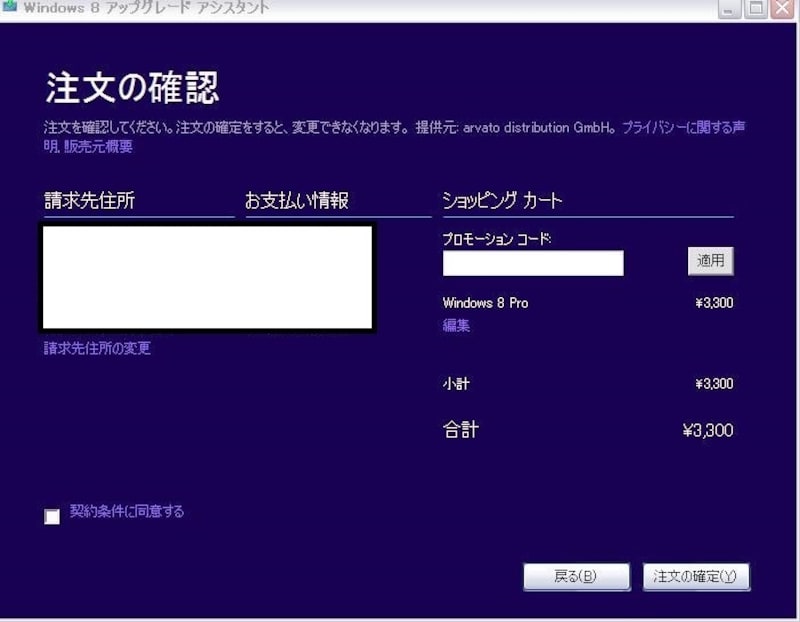Viewport: 800px width, 622px height.
Task: Select the 請求先住所 section header
Action: pos(90,200)
